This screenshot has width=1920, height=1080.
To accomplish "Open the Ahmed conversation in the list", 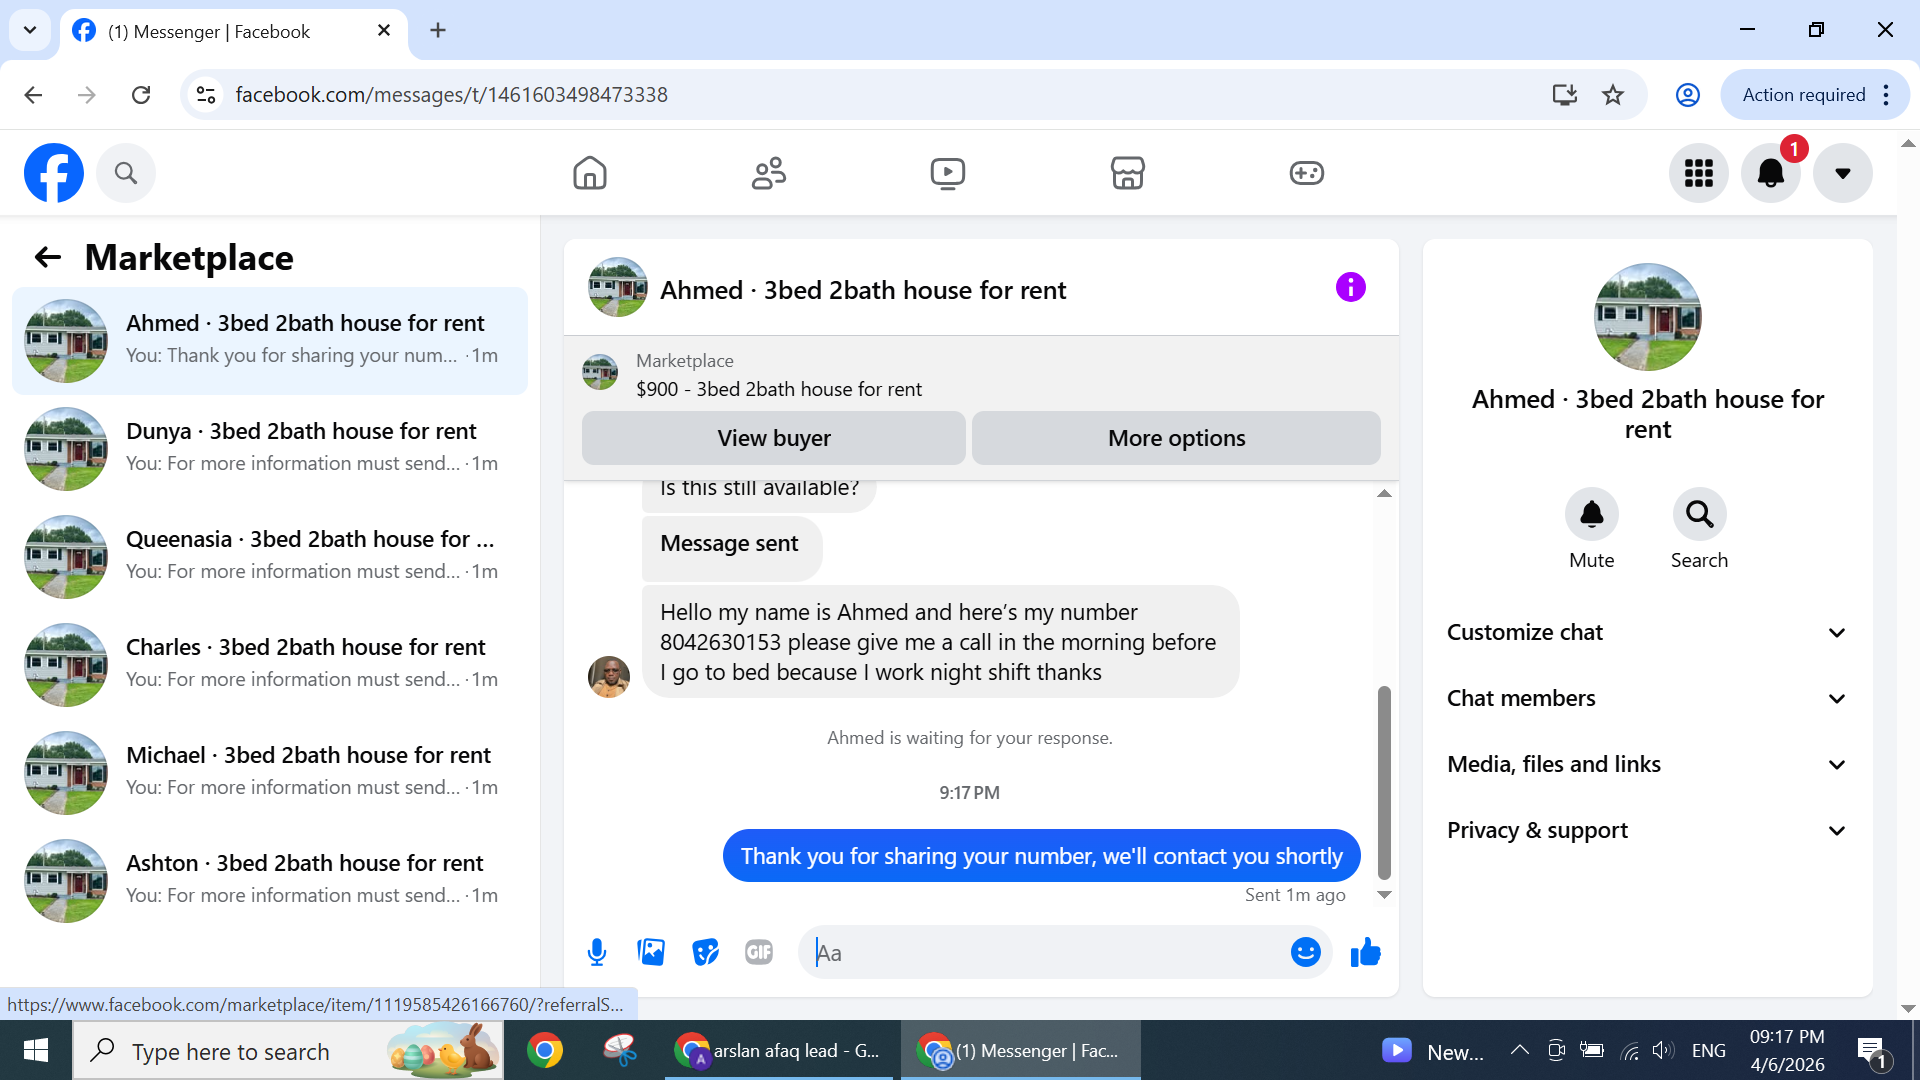I will [x=270, y=340].
